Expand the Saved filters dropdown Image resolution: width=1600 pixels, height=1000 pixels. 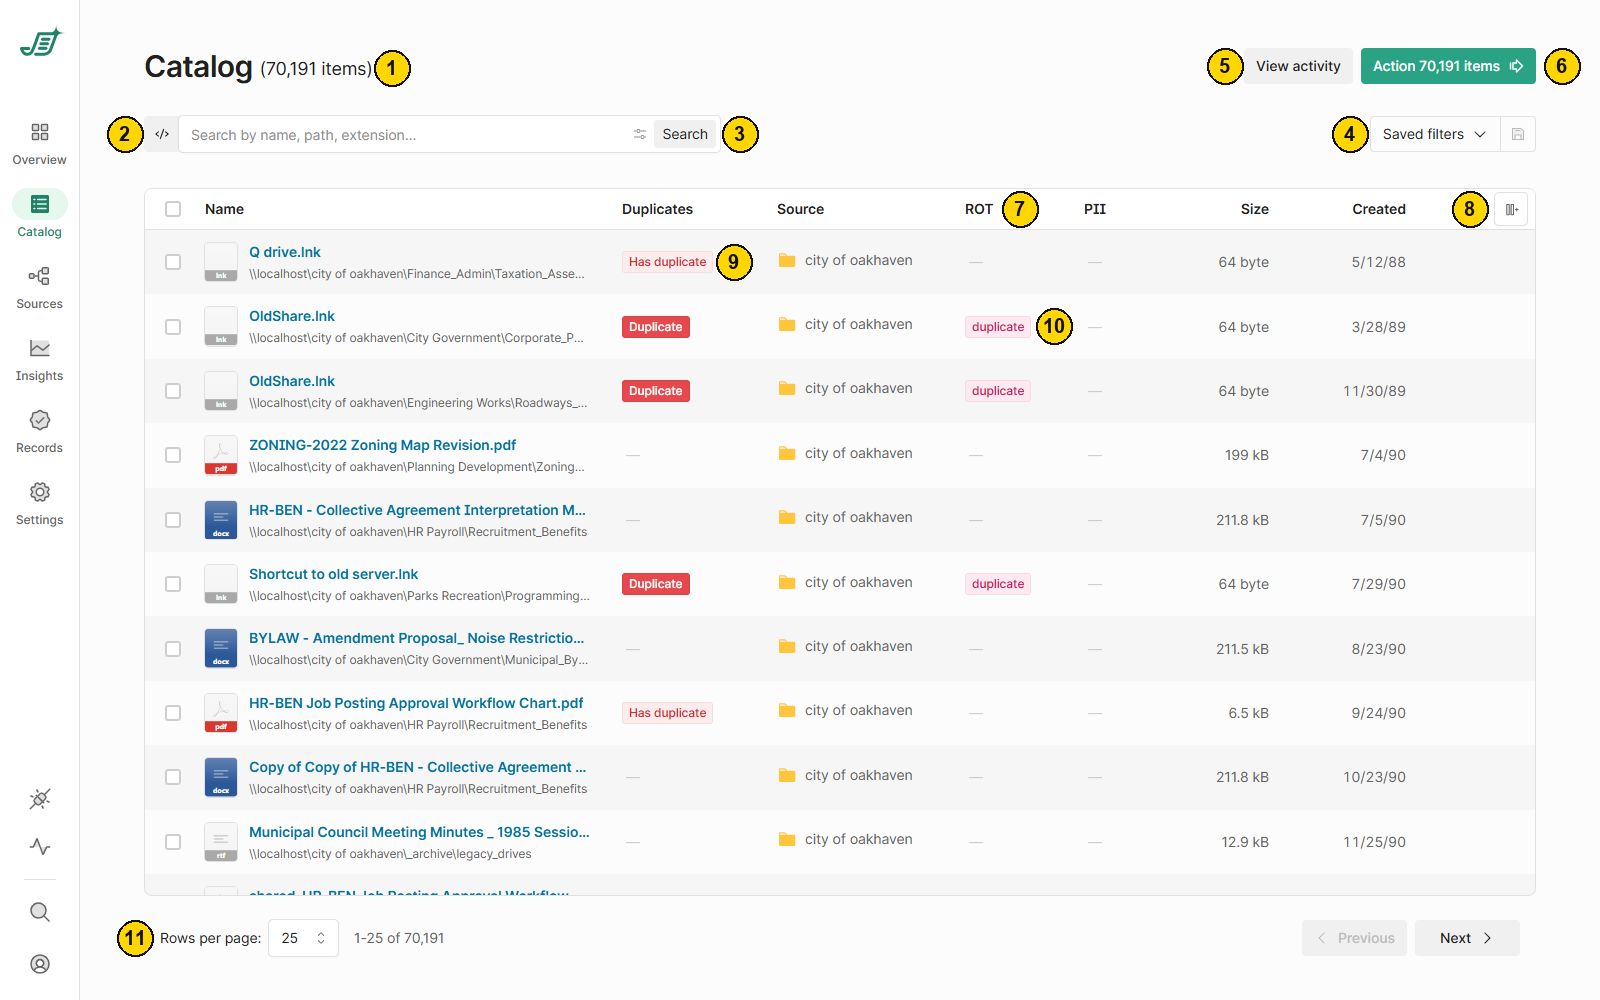click(1434, 134)
